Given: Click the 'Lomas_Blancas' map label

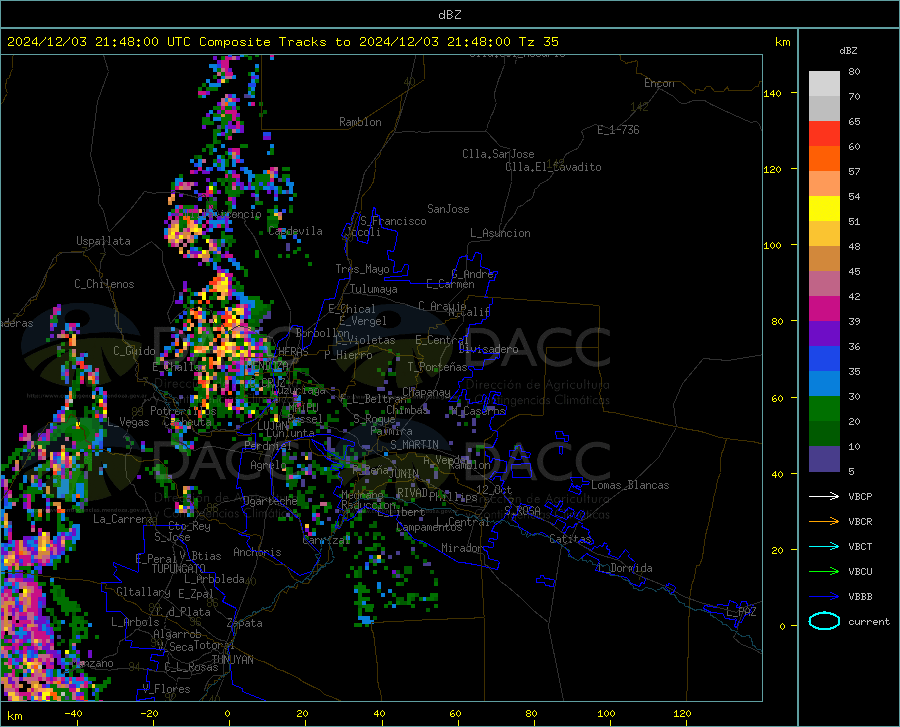Looking at the screenshot, I should 630,485.
